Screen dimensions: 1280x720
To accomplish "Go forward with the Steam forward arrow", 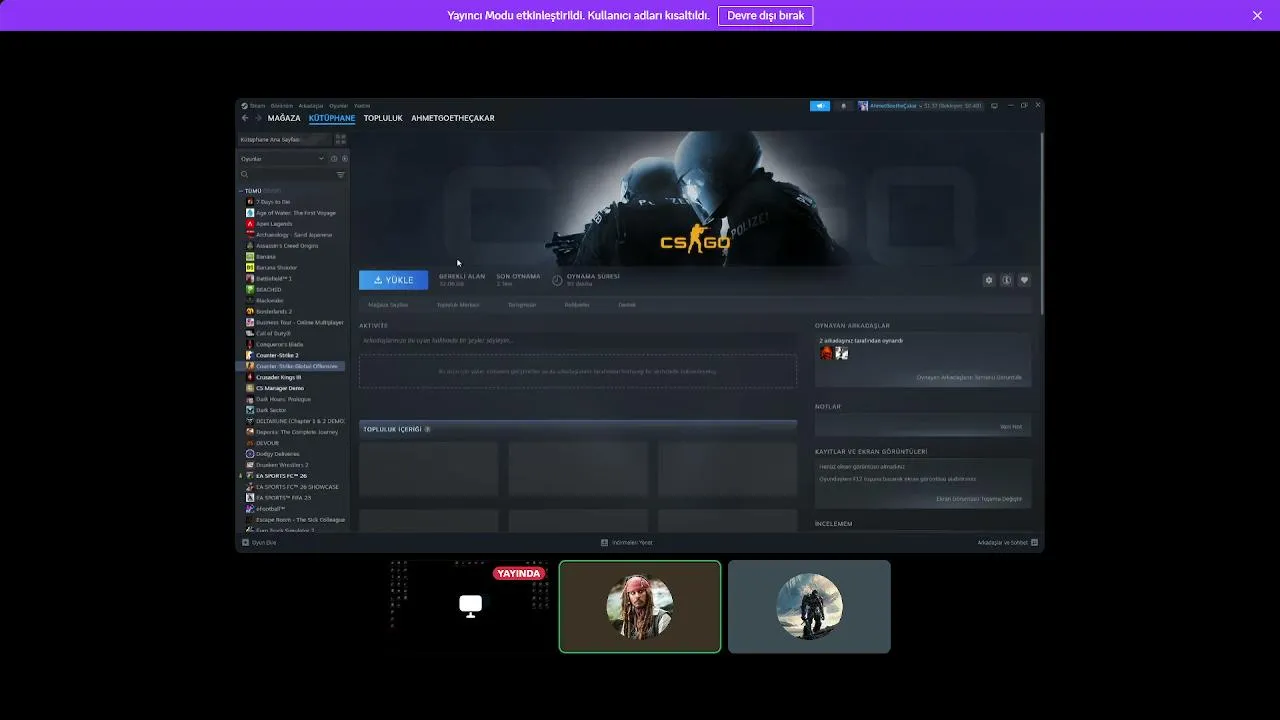I will tap(258, 118).
